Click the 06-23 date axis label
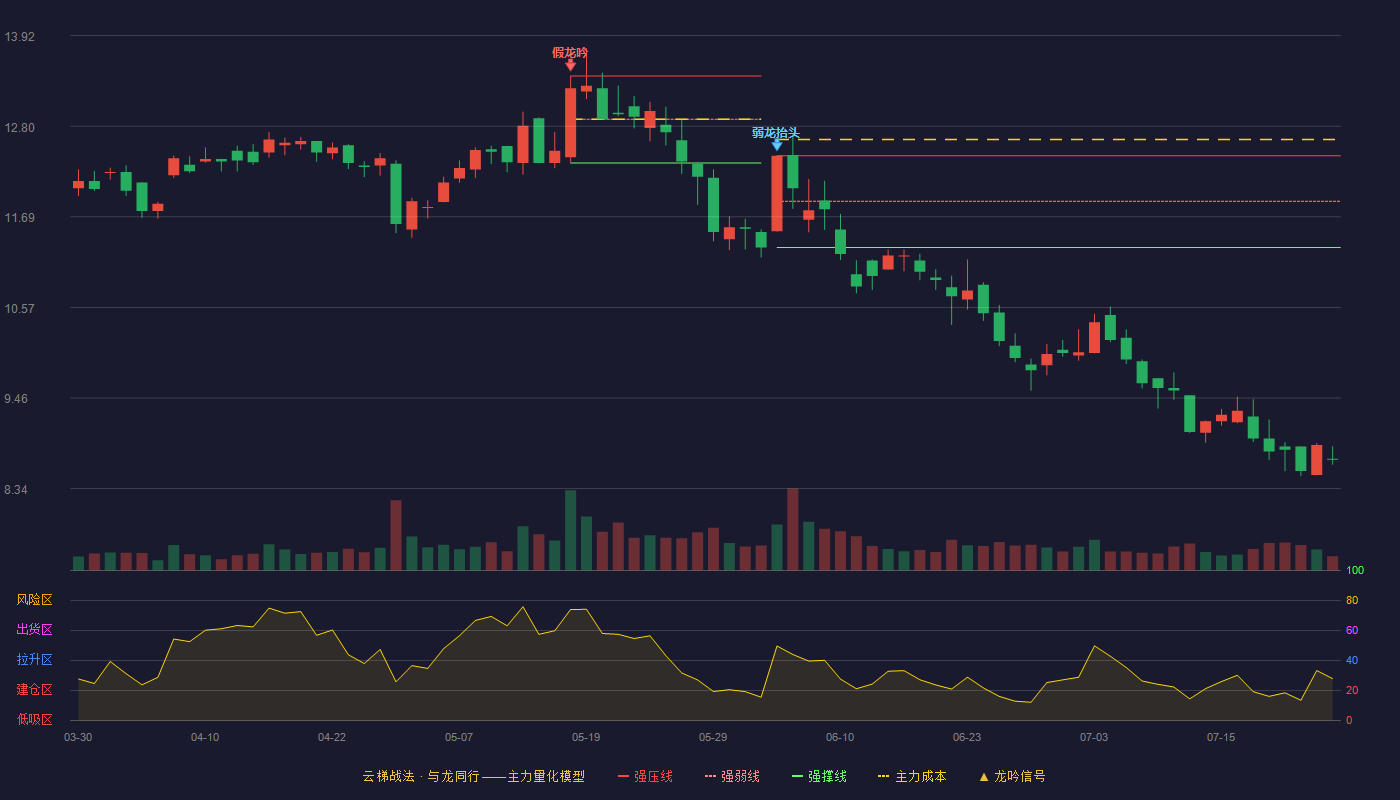This screenshot has width=1400, height=800. (967, 737)
